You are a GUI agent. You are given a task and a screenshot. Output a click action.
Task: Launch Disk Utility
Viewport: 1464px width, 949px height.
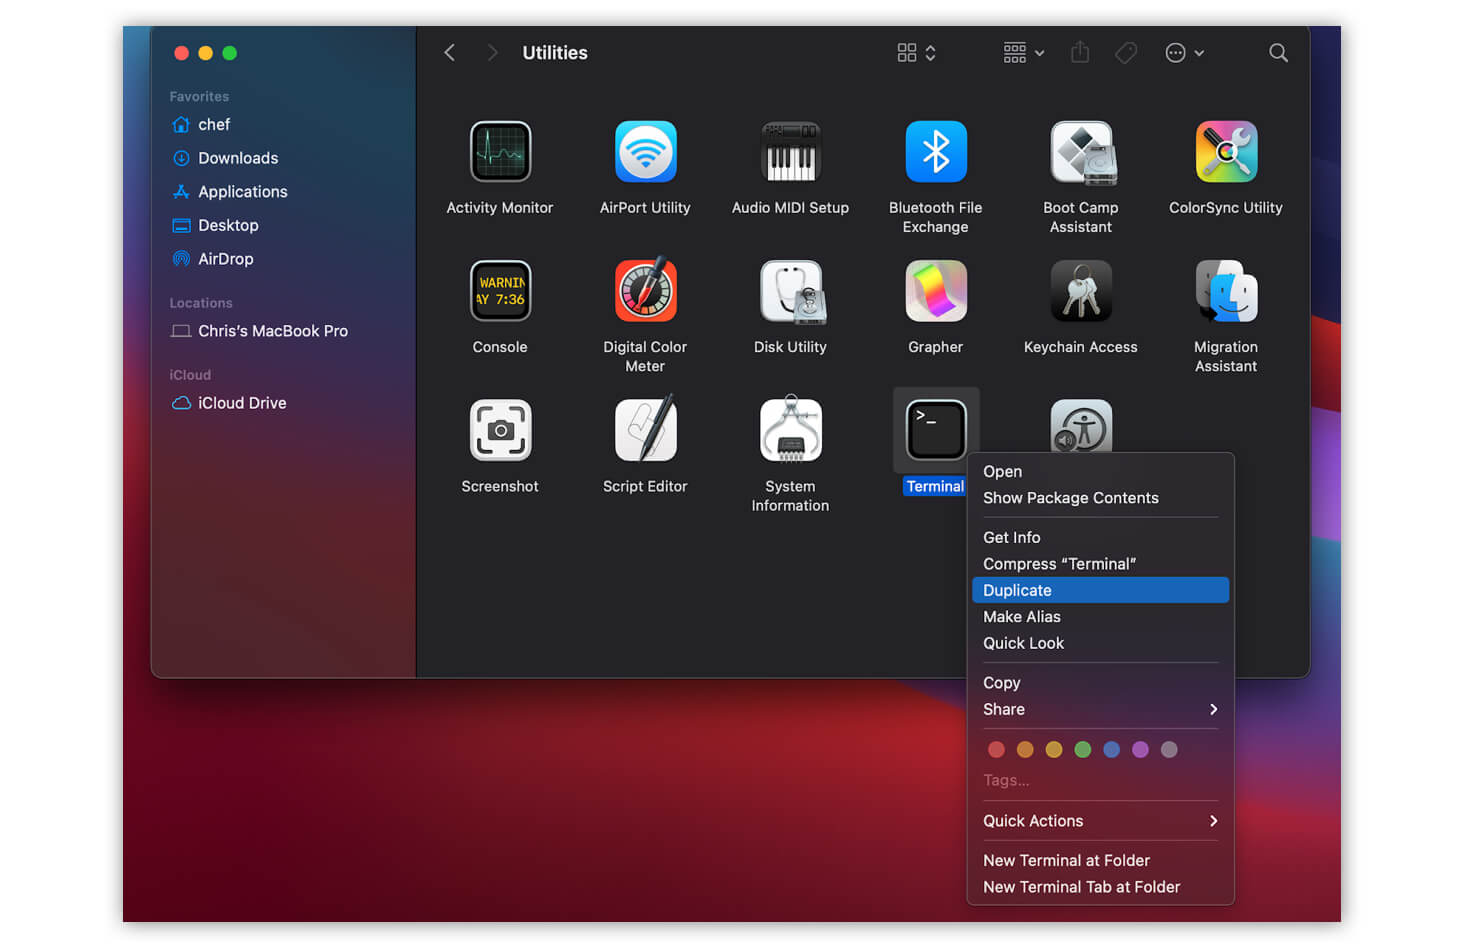point(790,291)
